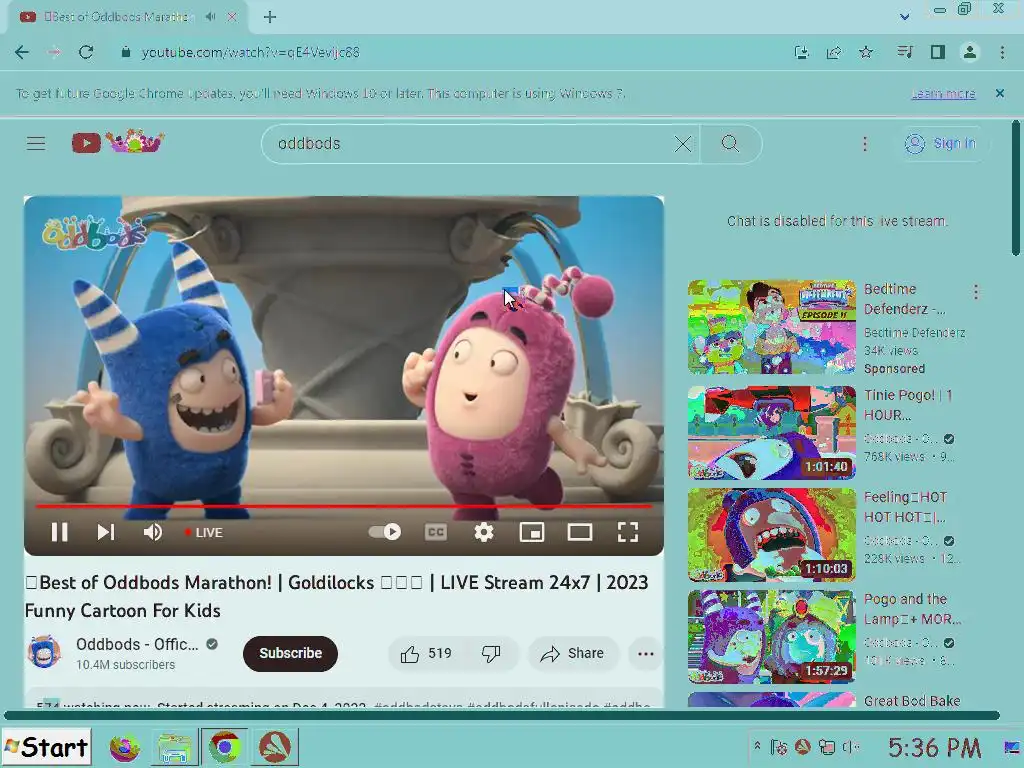Screen dimensions: 1024x768
Task: Mute the tab via speaker icon
Action: tap(210, 17)
